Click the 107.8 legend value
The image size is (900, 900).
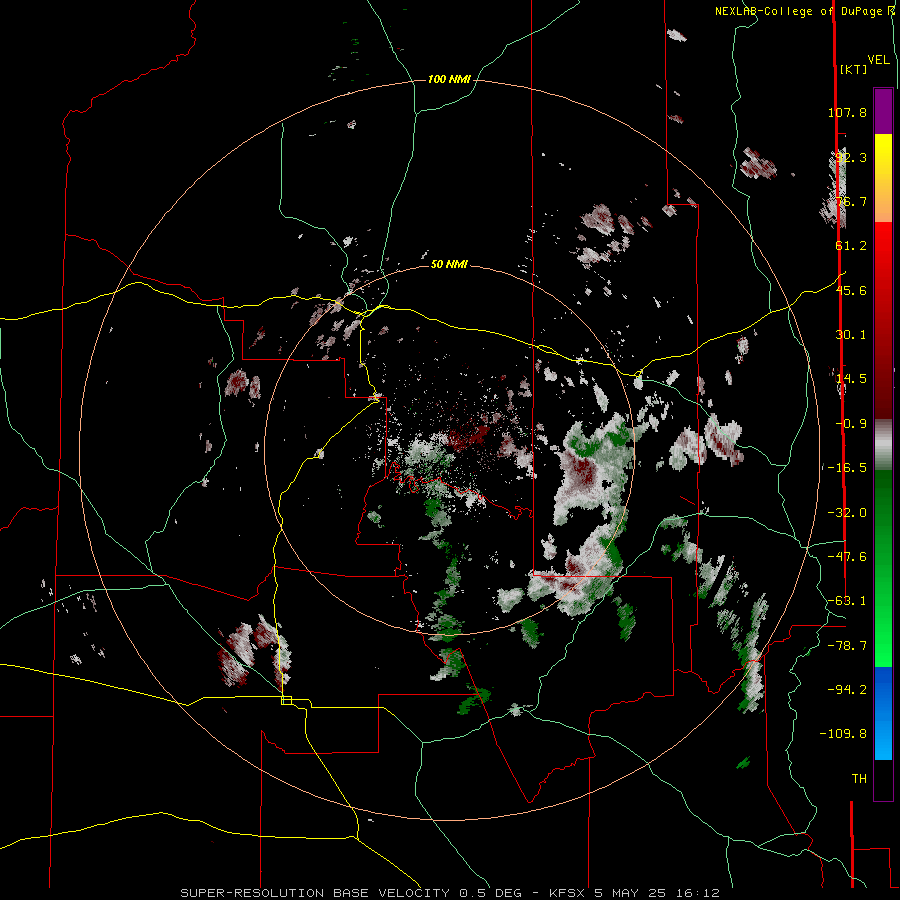pos(847,112)
